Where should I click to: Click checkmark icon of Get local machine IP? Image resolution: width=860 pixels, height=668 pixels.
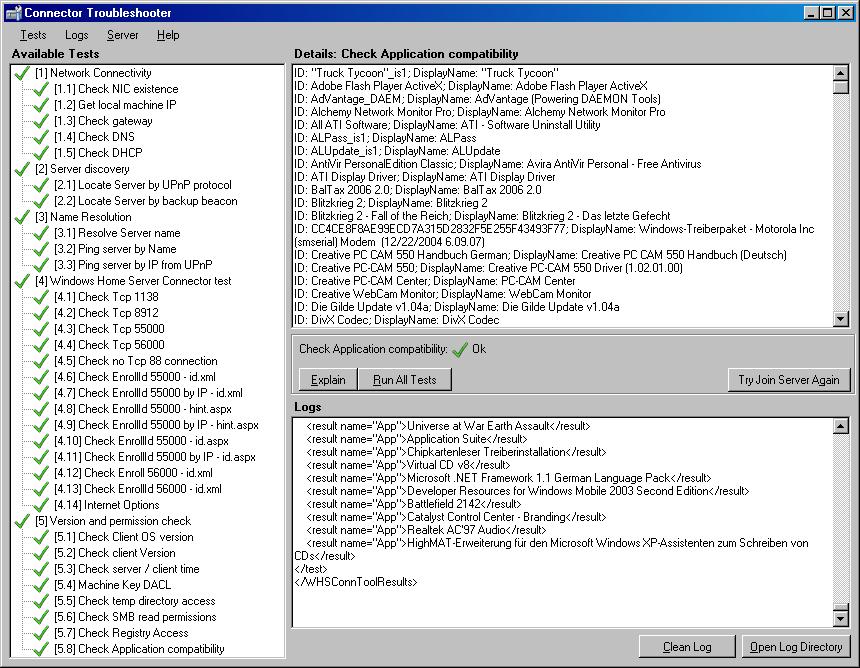tap(41, 105)
